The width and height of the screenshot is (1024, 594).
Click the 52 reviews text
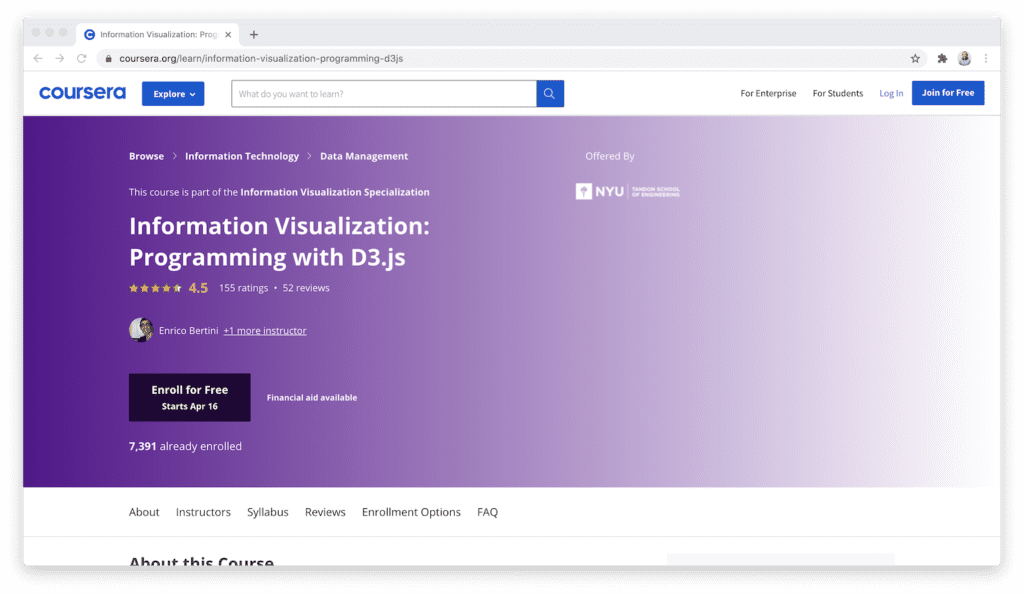(306, 288)
